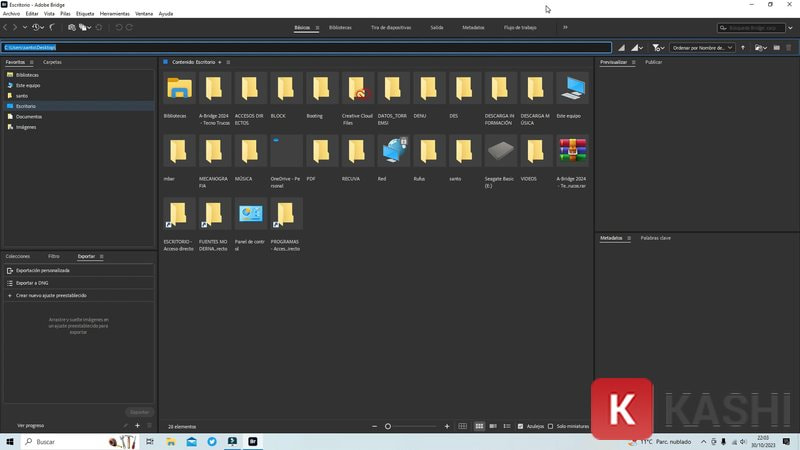Click the path bar input field
This screenshot has width=800, height=450.
pos(306,47)
